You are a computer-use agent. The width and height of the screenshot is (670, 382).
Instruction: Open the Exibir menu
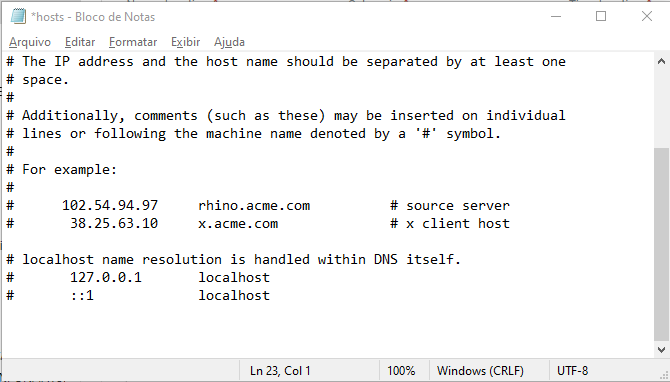(185, 42)
